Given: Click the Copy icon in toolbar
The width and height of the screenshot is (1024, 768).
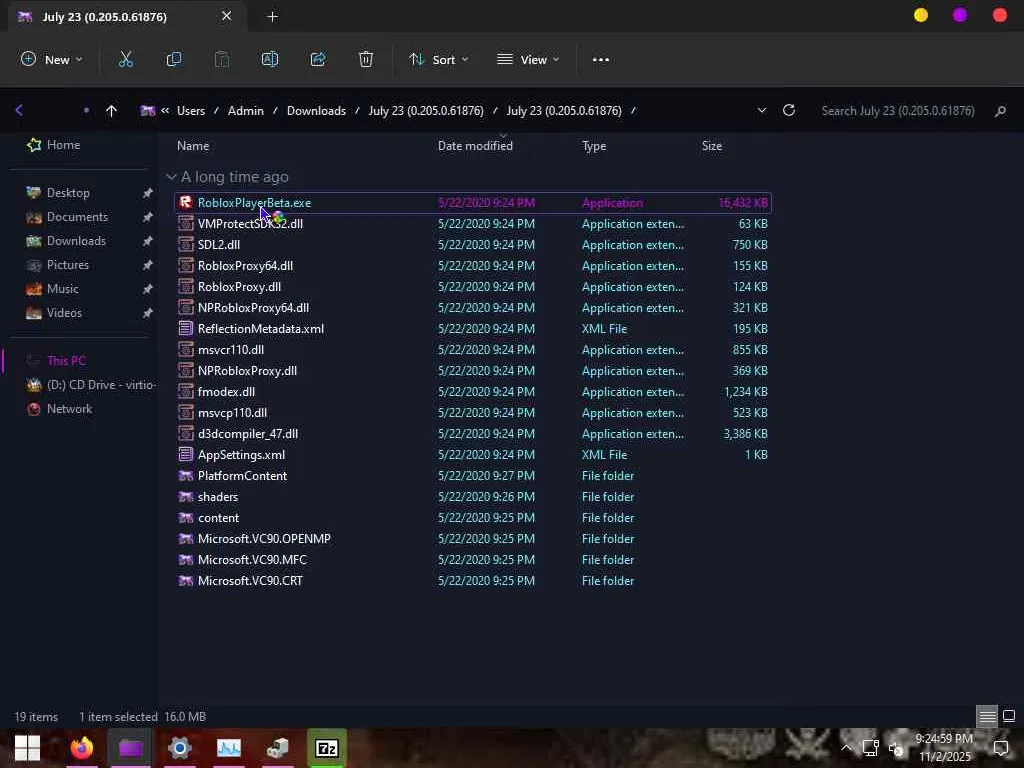Looking at the screenshot, I should (x=174, y=59).
